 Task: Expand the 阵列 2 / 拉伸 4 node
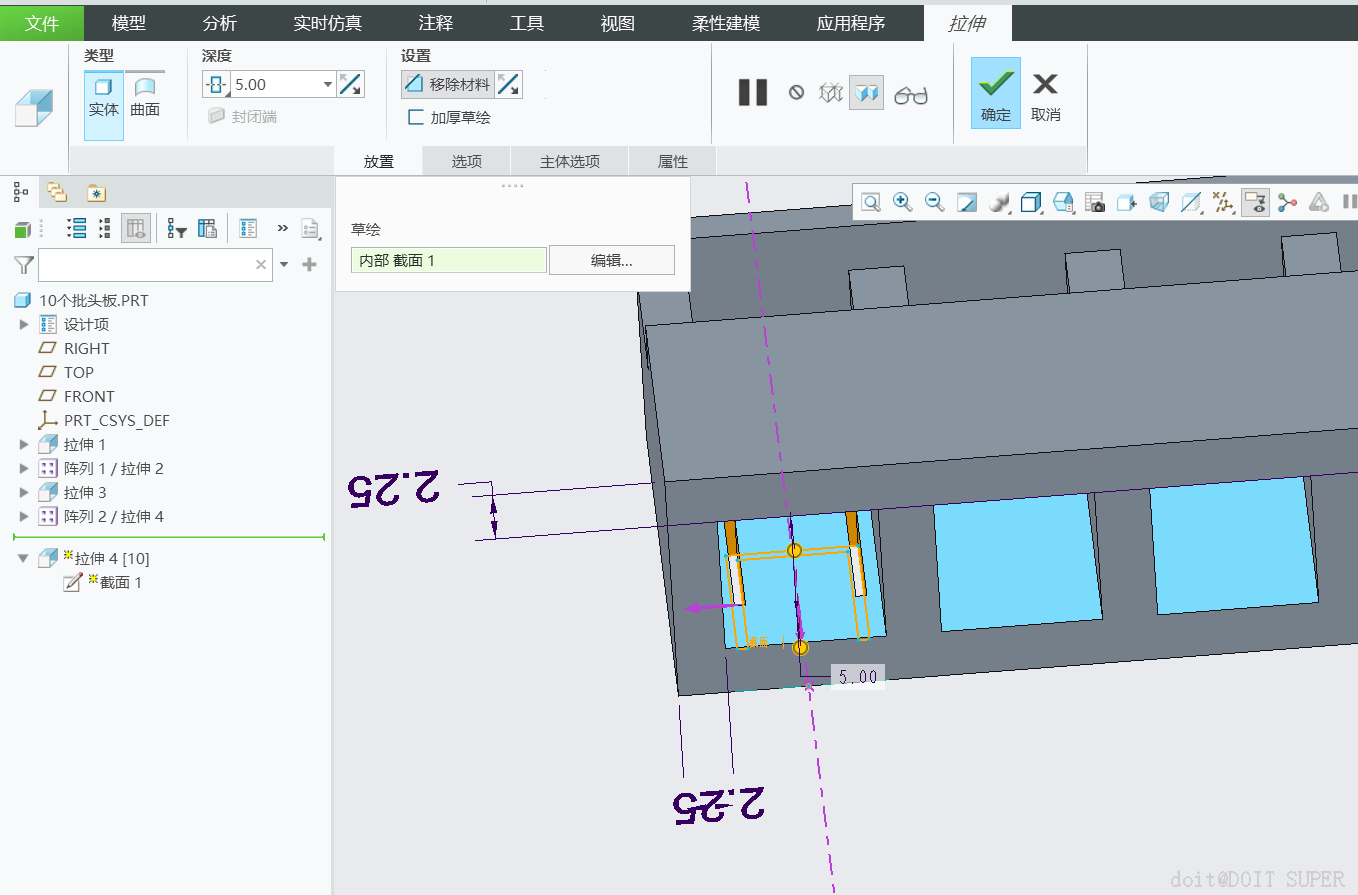pos(25,517)
